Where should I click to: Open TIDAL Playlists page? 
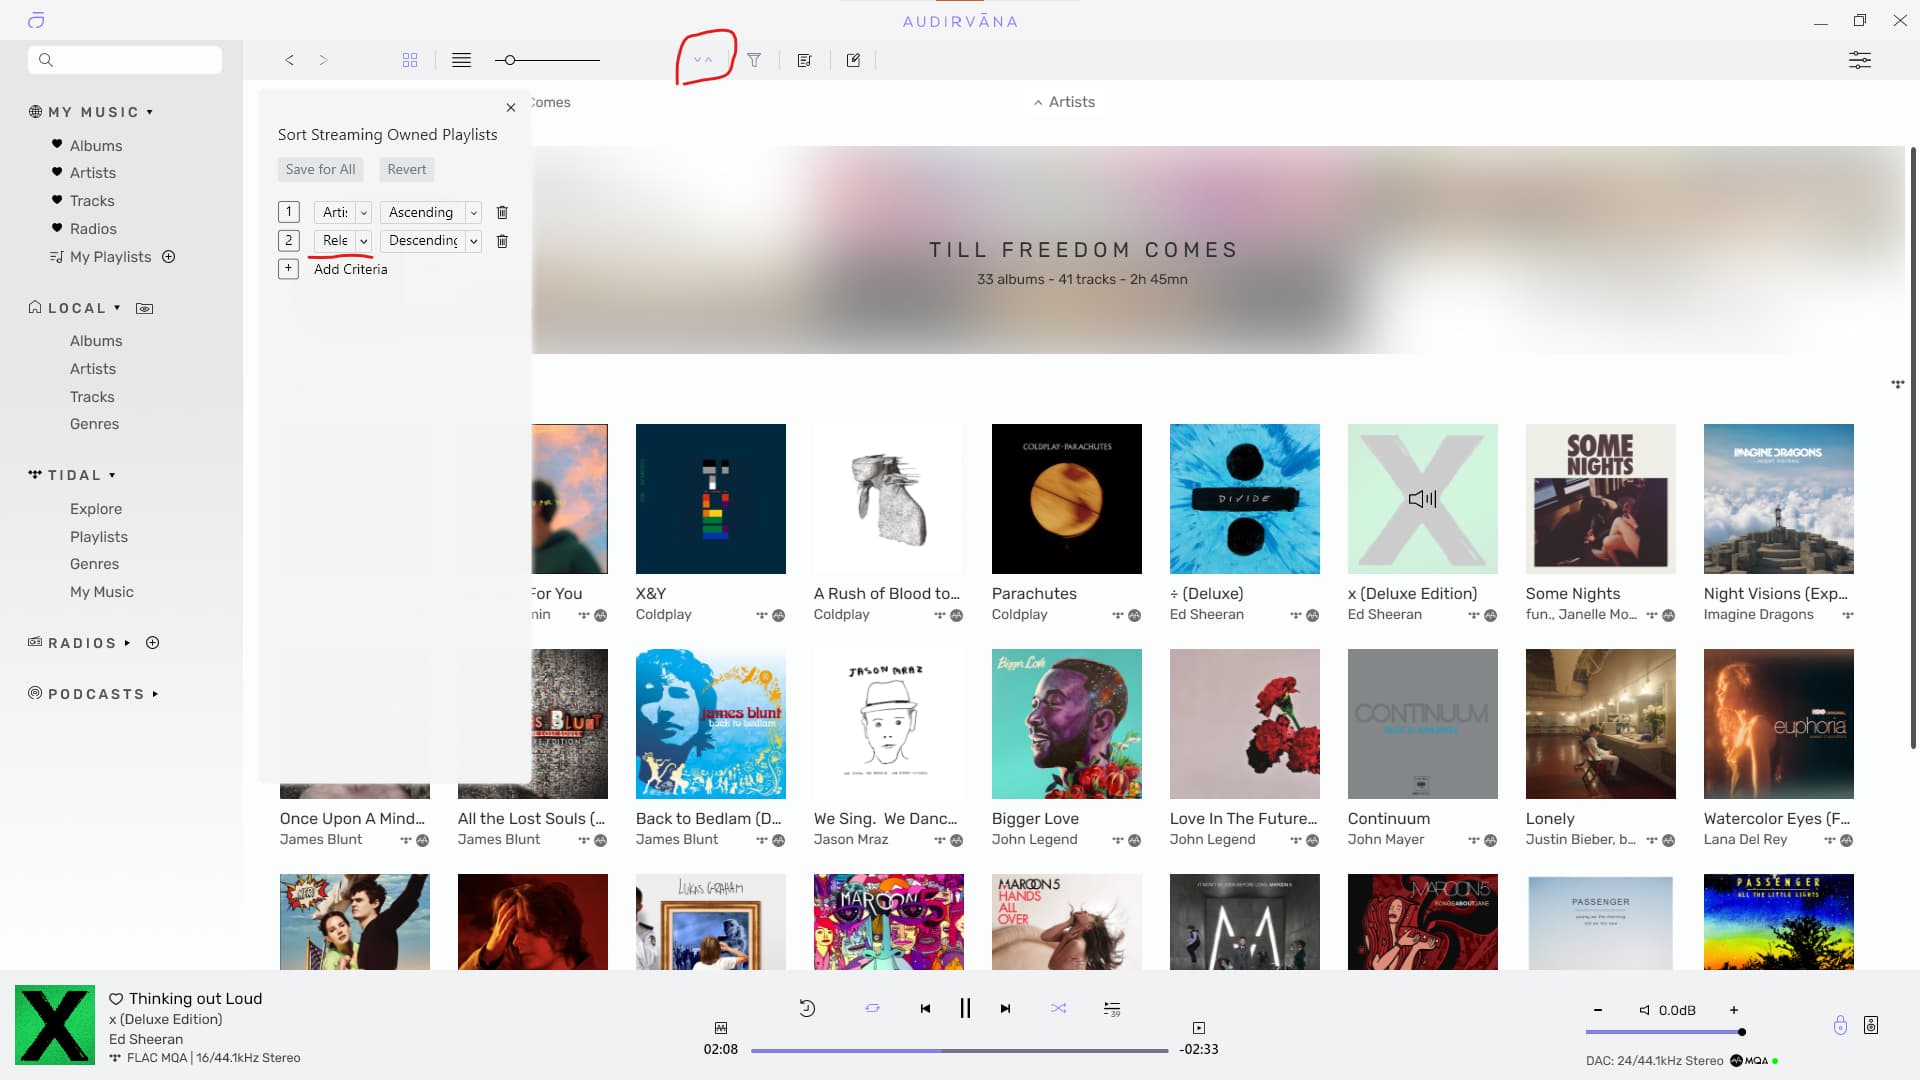pyautogui.click(x=99, y=537)
